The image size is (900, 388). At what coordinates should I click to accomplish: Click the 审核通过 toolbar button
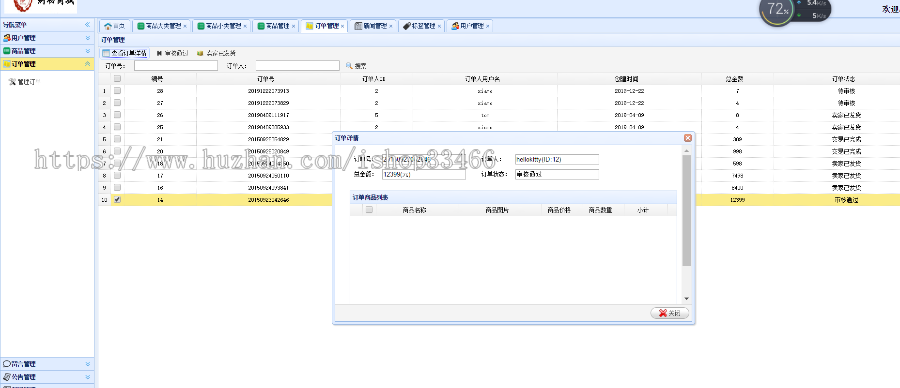point(172,53)
